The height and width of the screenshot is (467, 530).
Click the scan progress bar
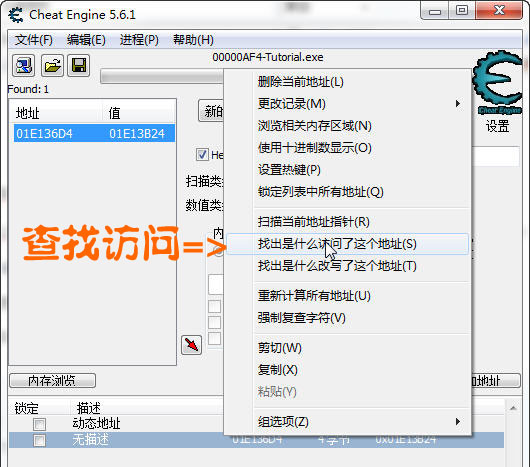tap(162, 77)
